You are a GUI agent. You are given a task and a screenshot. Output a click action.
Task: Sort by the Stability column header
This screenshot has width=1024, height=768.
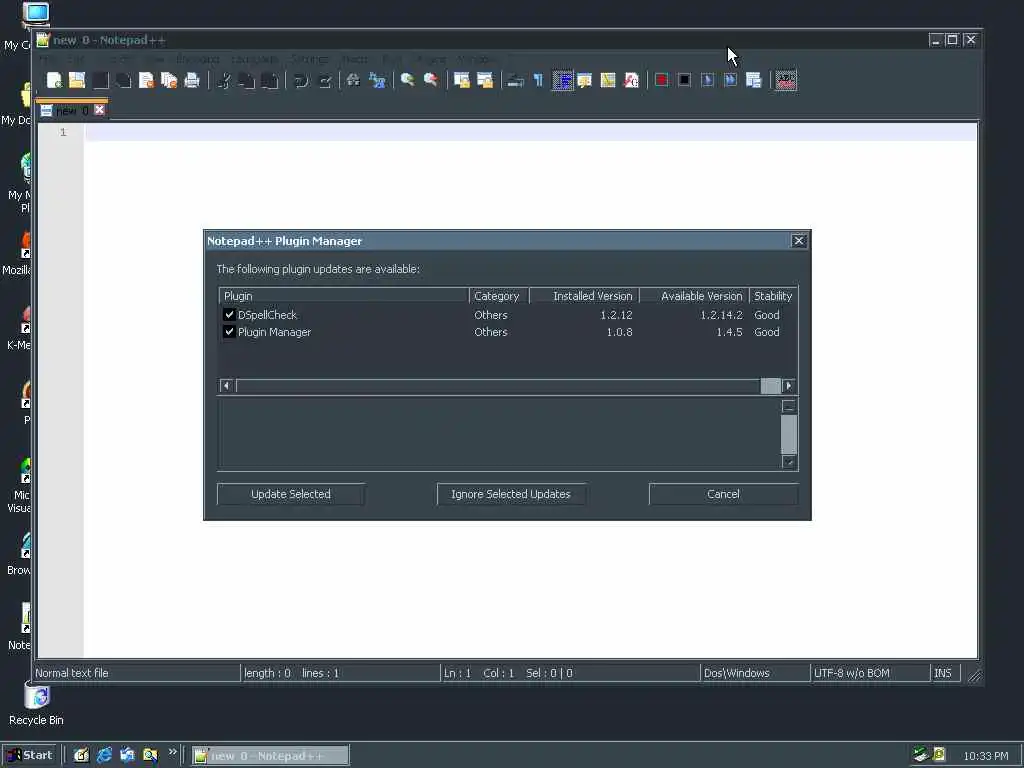pyautogui.click(x=773, y=296)
